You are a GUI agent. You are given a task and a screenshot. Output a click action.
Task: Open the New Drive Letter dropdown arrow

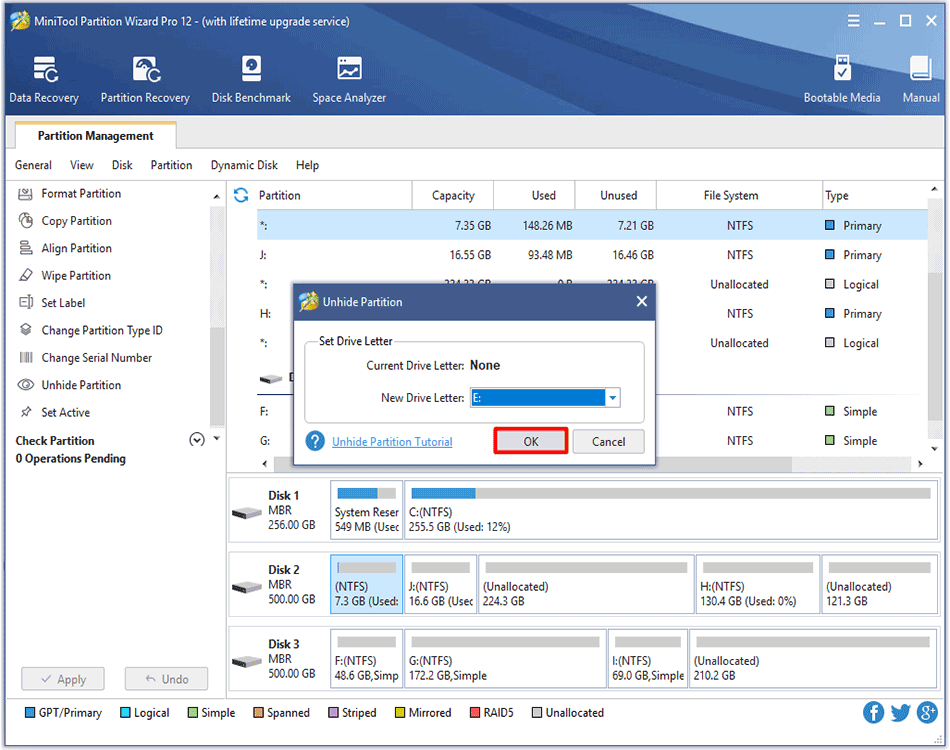click(613, 398)
